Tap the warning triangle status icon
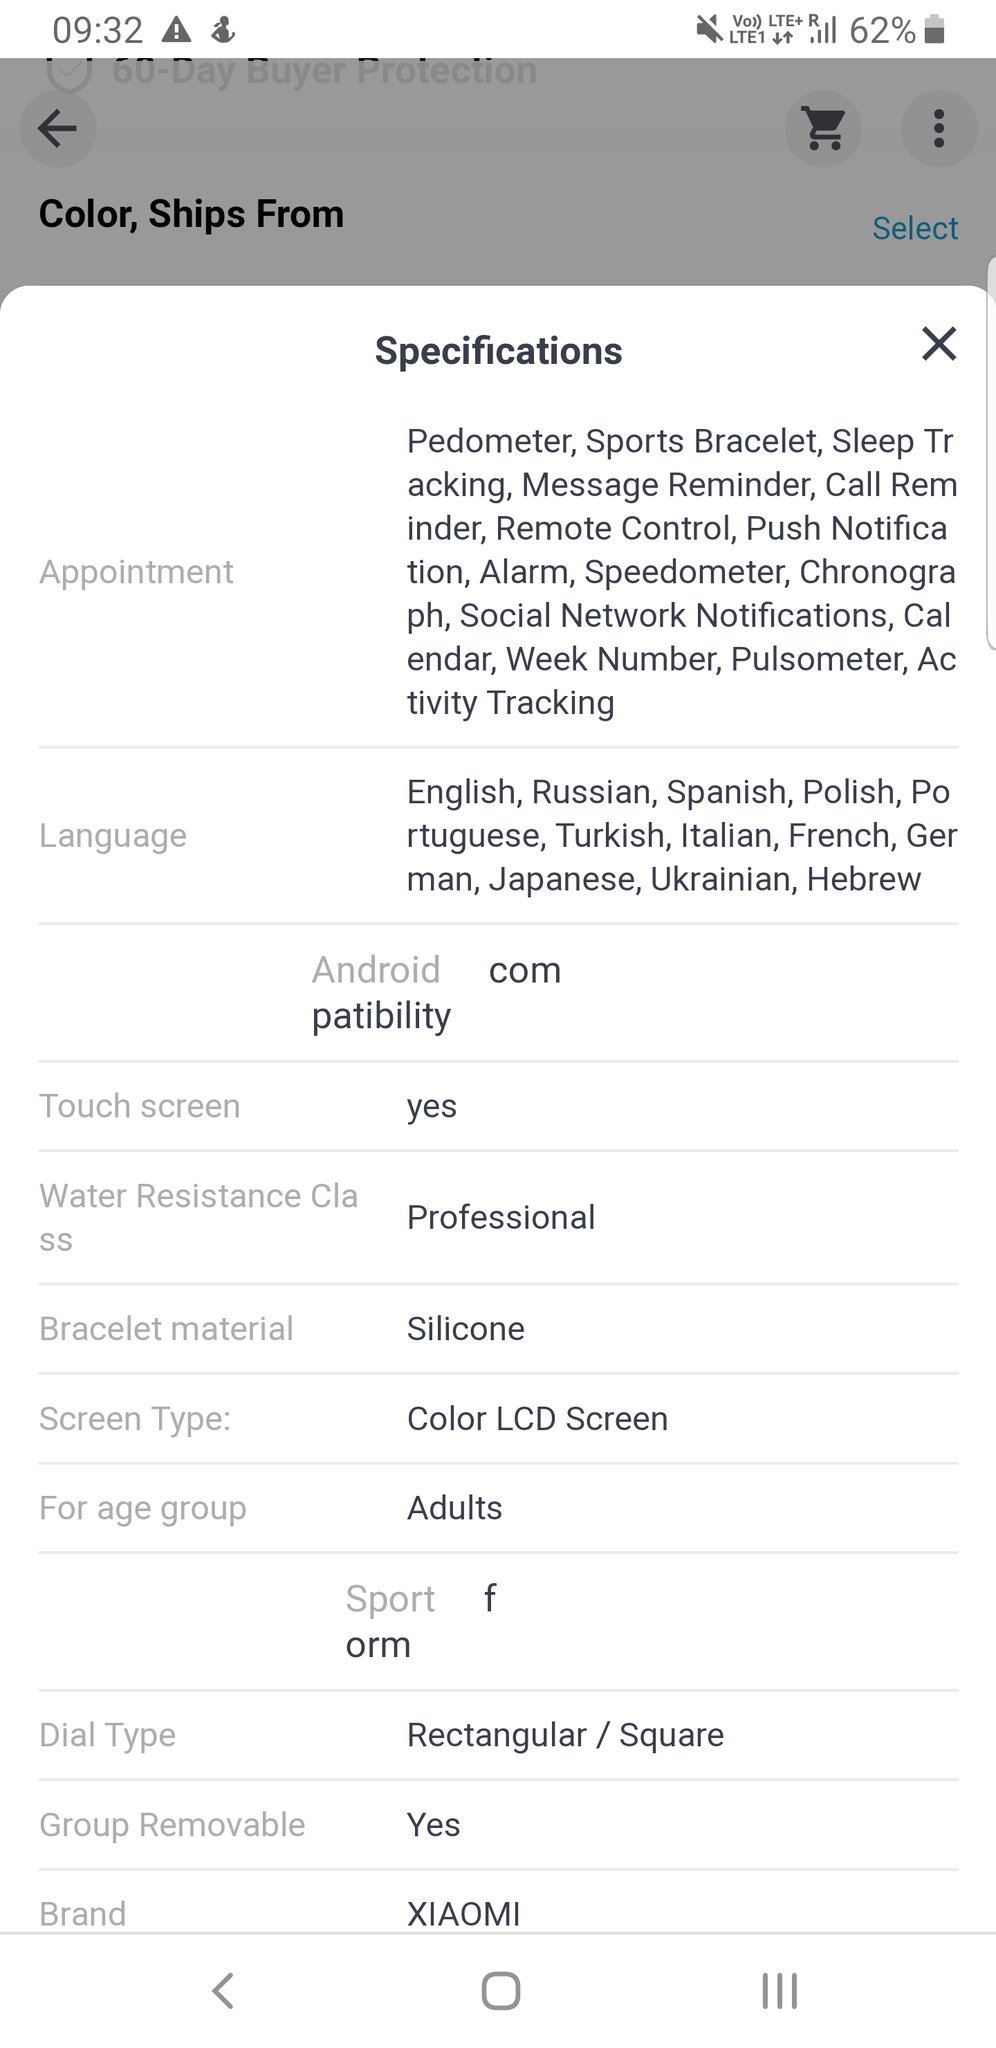Screen dimensions: 996x2048 [x=176, y=30]
